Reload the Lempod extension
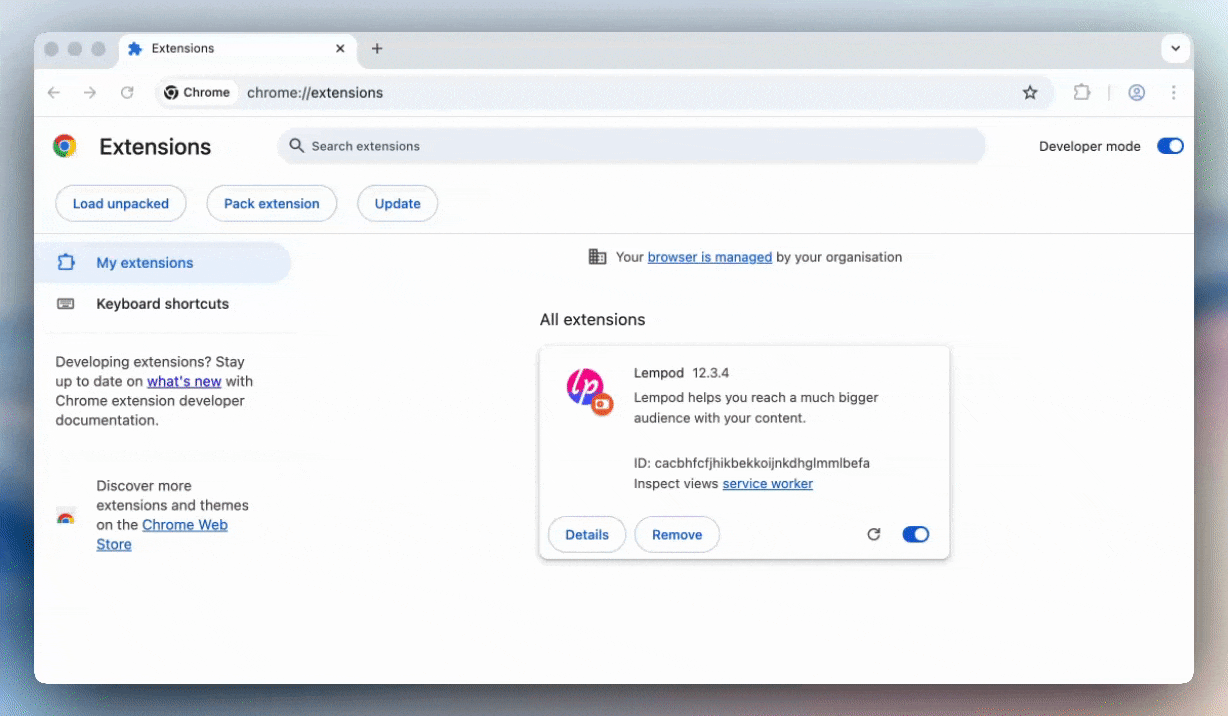This screenshot has width=1228, height=716. [874, 534]
